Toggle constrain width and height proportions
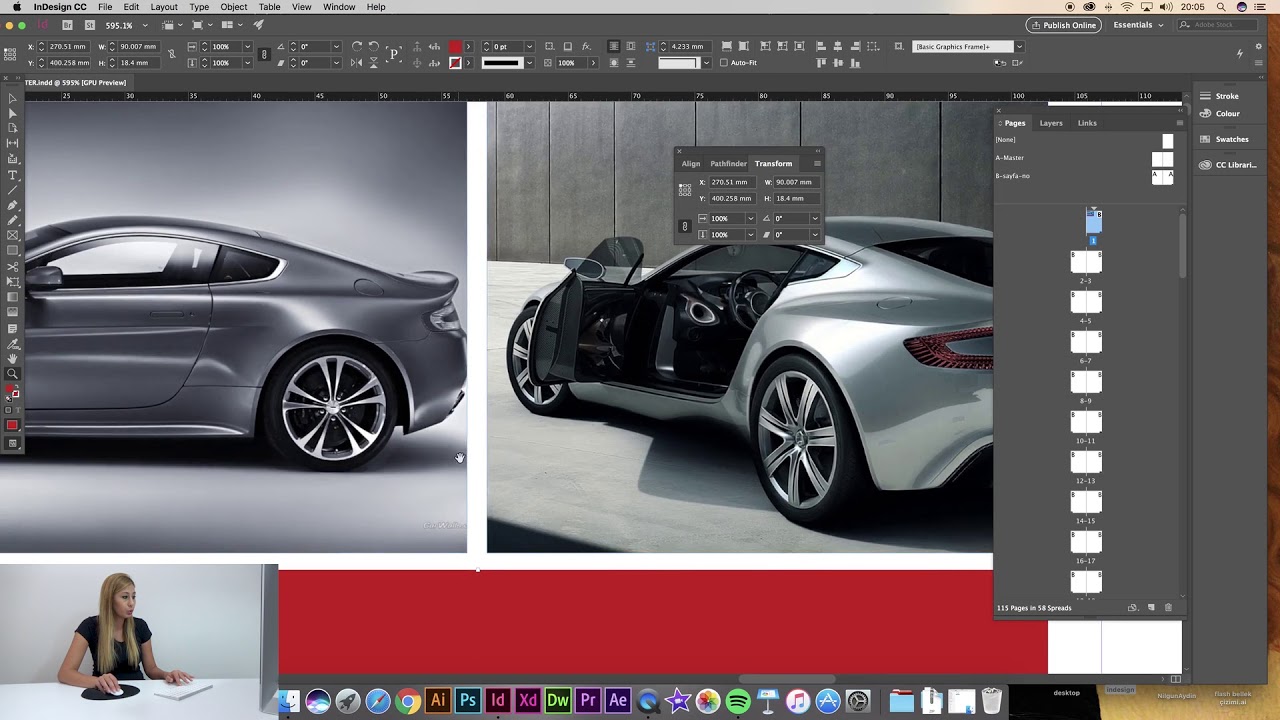This screenshot has width=1280, height=720. (172, 54)
